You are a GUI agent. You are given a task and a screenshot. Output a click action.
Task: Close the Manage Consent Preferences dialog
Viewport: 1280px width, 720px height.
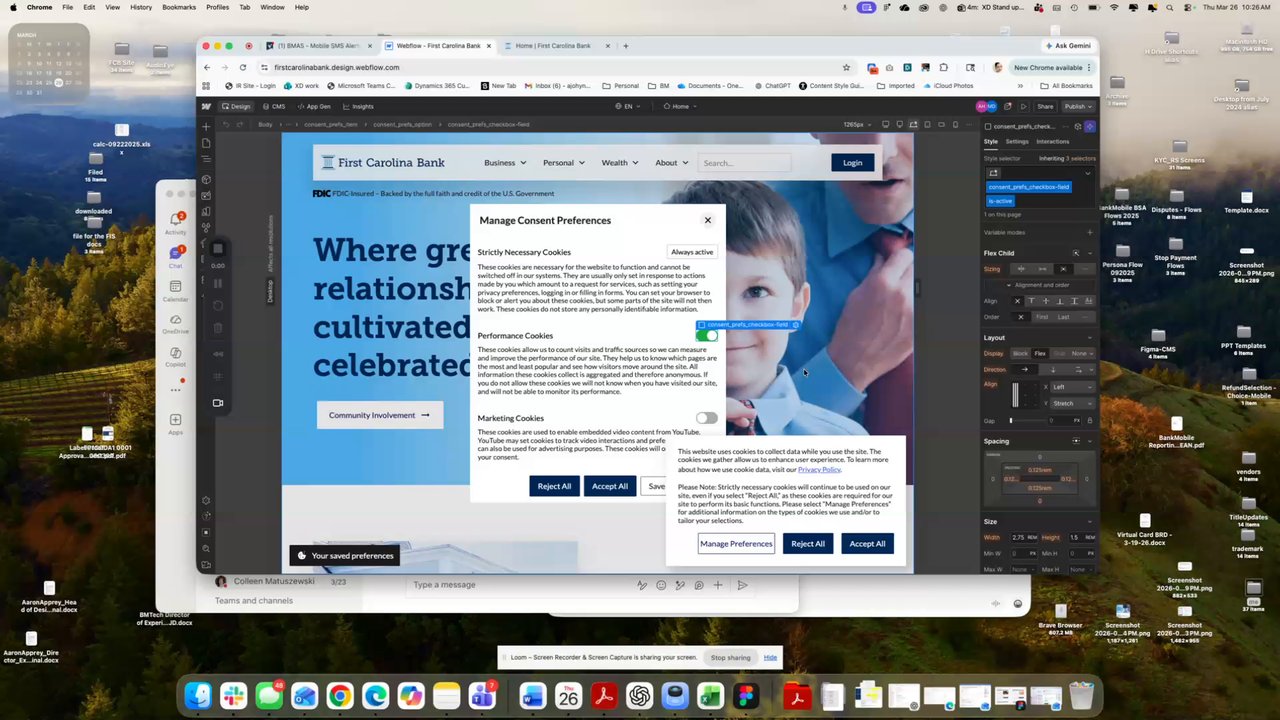pos(707,220)
